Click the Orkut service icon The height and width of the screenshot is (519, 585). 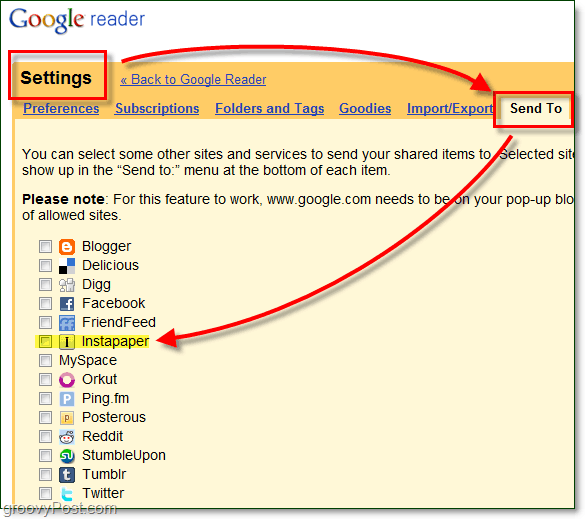coord(67,380)
